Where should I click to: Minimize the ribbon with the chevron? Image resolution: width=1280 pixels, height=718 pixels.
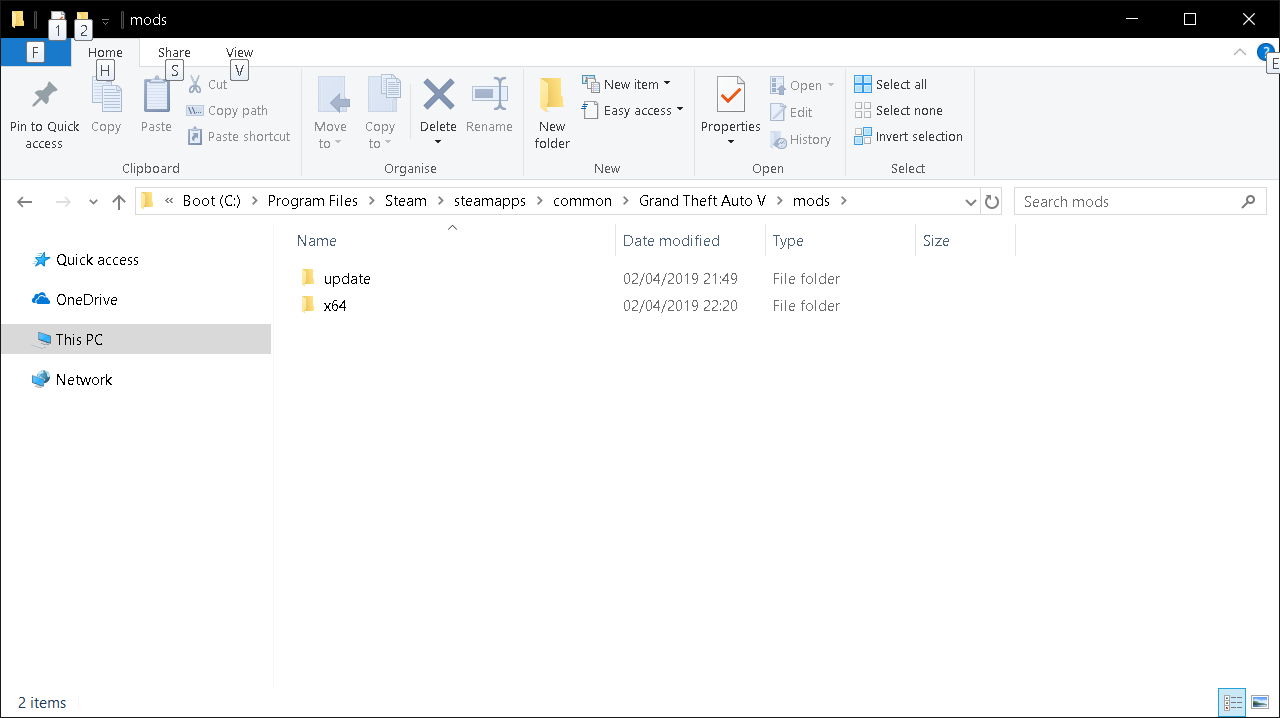tap(1240, 53)
